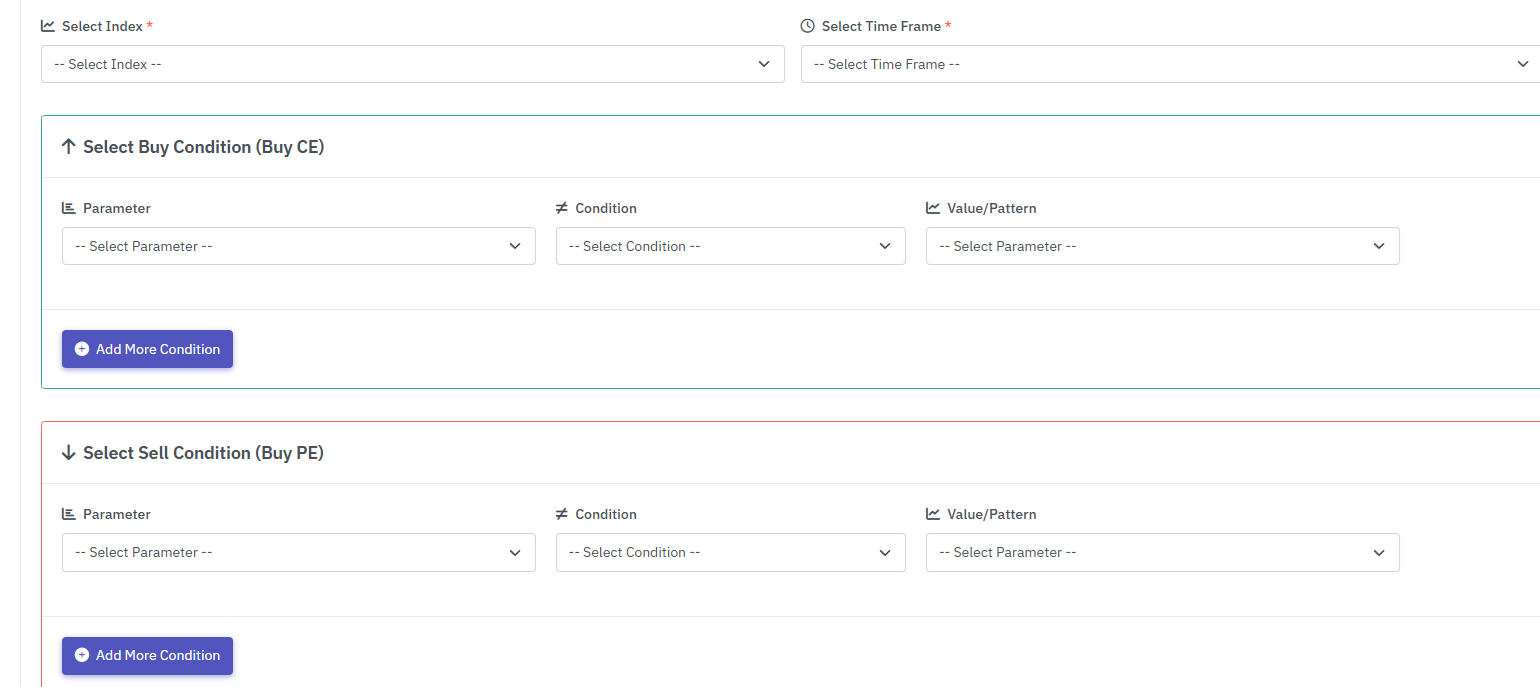Image resolution: width=1540 pixels, height=687 pixels.
Task: Click Add More Condition under Sell PE
Action: pos(147,655)
